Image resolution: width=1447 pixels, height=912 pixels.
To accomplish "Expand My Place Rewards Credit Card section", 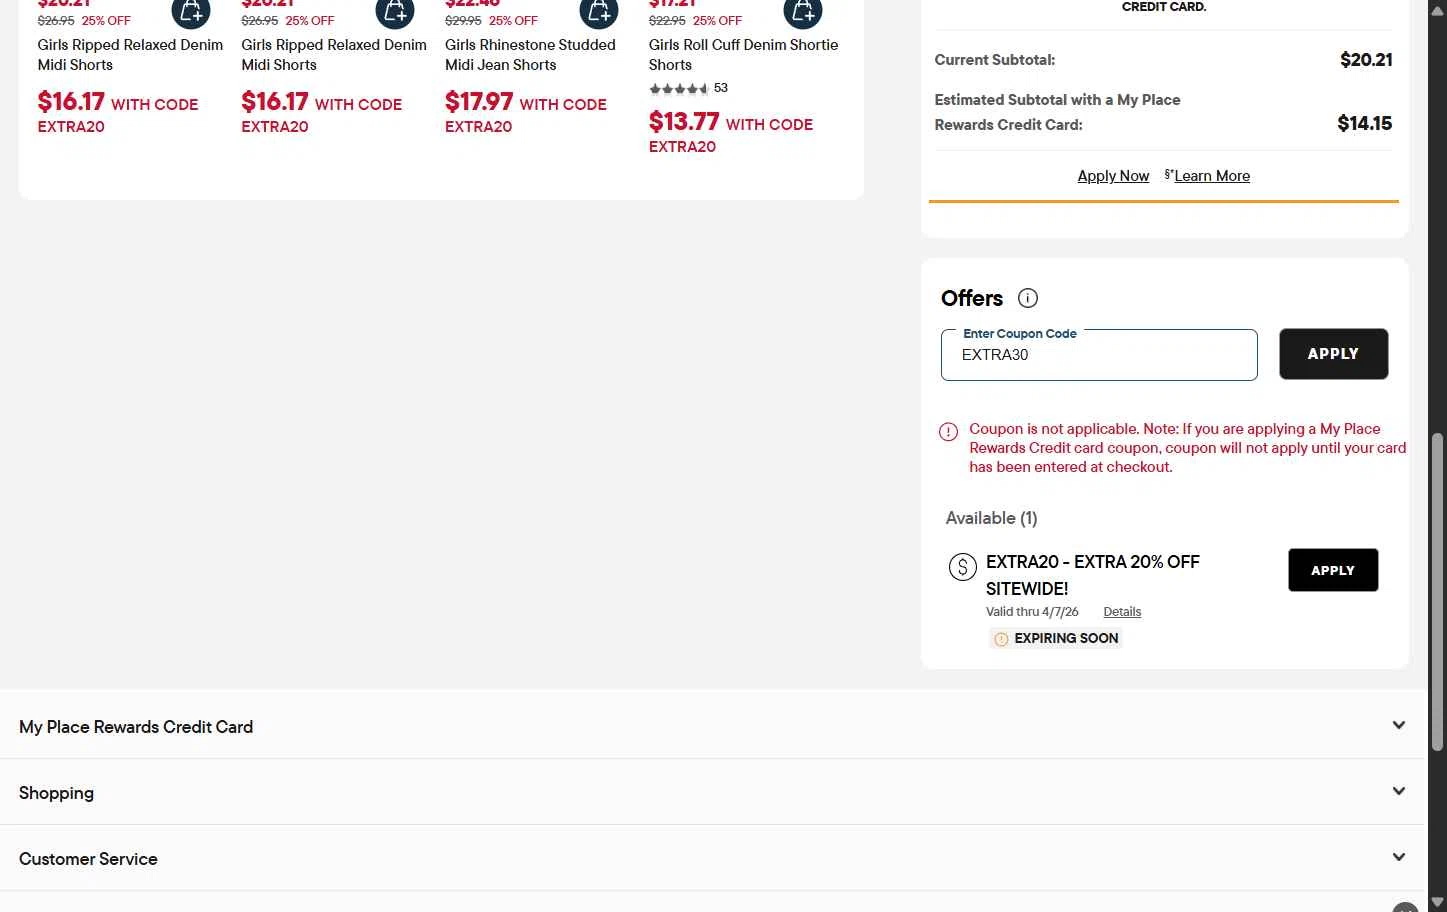I will point(713,726).
